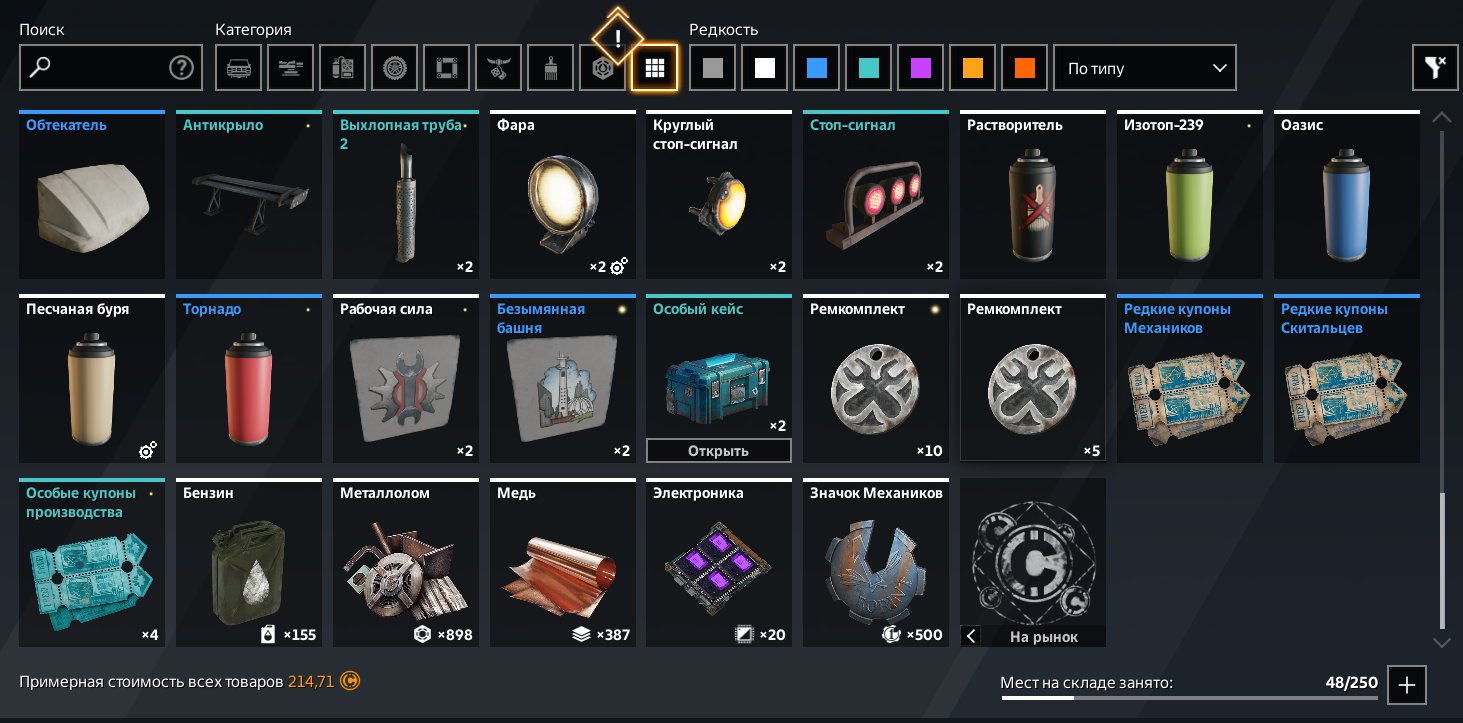Filter by paint brush category icon
The width and height of the screenshot is (1463, 723).
(550, 68)
